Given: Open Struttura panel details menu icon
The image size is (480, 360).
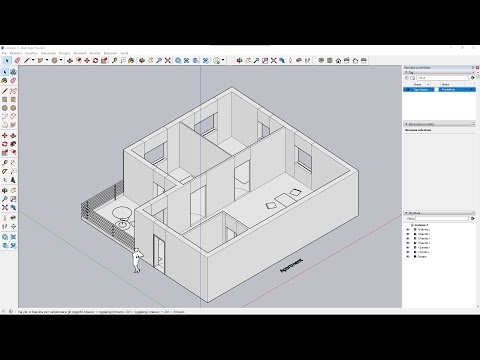Looking at the screenshot, I should 473,219.
